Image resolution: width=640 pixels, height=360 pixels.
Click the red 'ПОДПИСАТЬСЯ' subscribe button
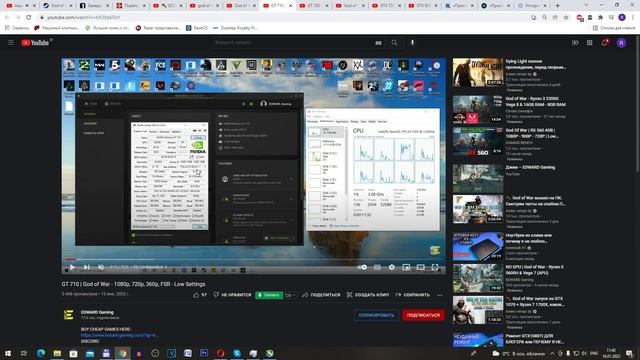423,315
